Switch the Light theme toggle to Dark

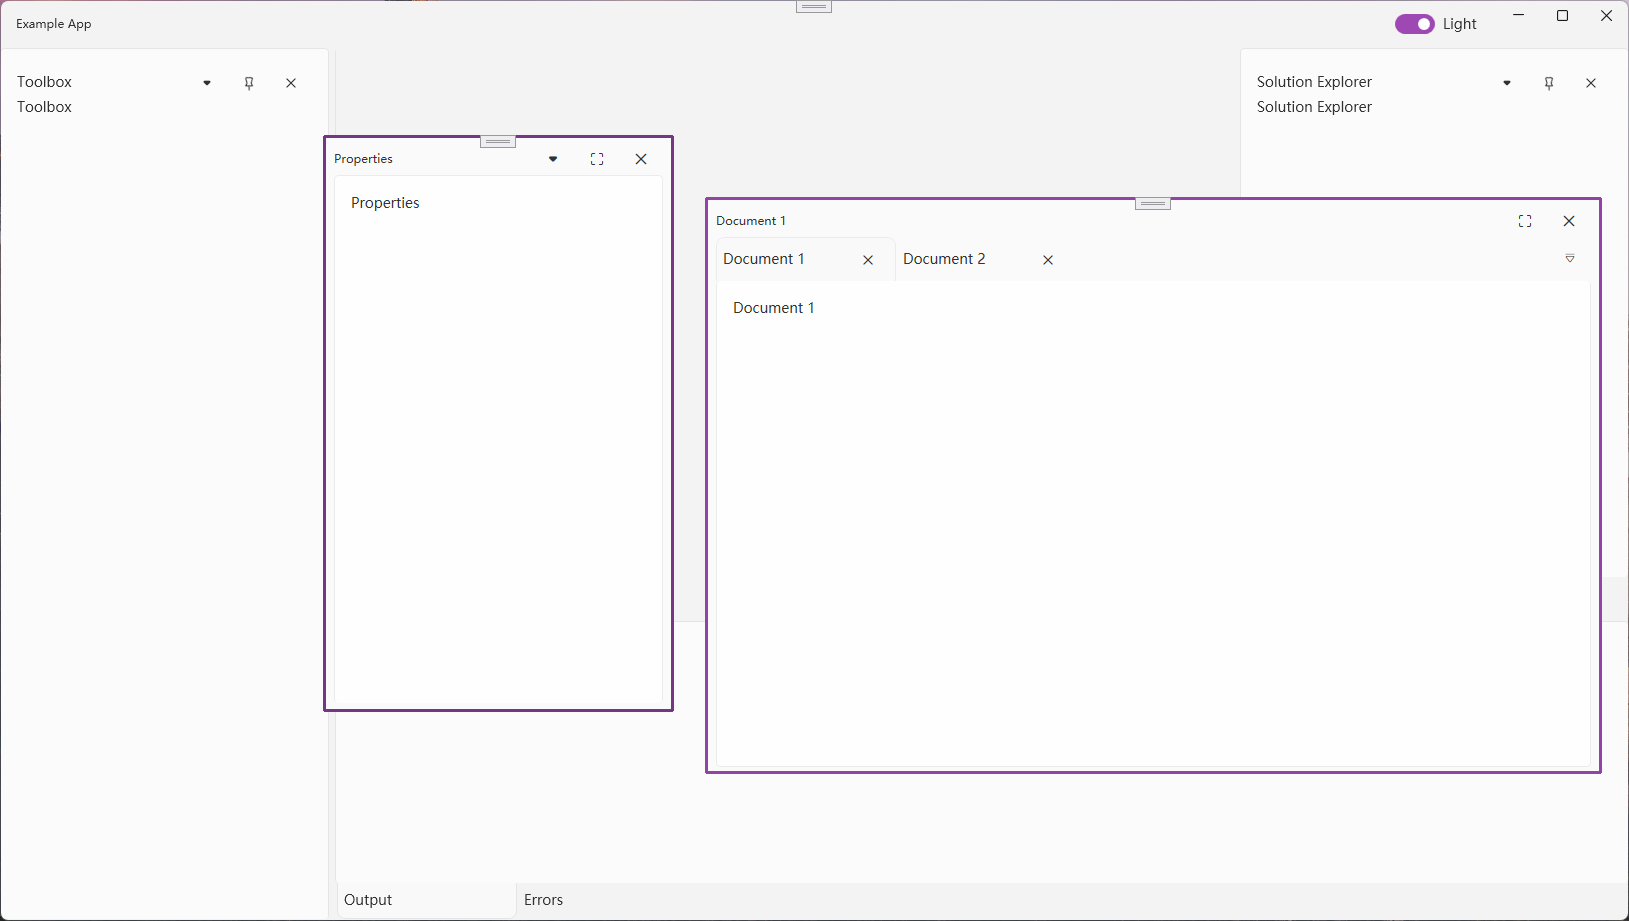pos(1415,23)
